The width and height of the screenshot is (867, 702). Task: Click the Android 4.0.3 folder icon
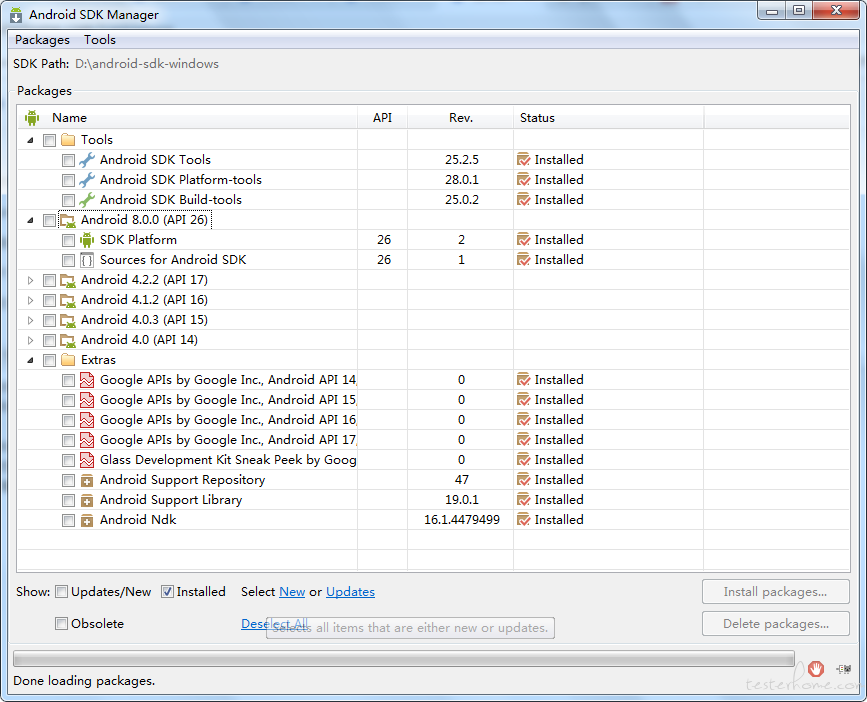tap(68, 320)
